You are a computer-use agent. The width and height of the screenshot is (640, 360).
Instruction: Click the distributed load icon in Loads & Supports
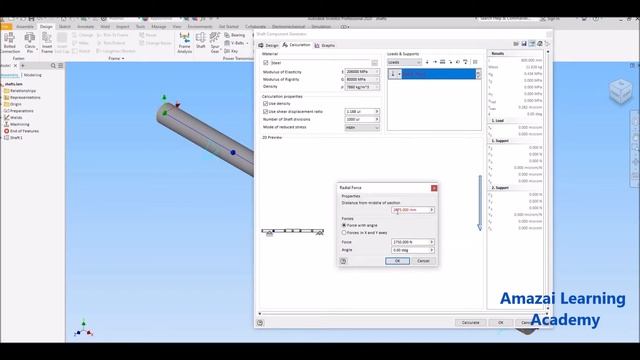click(x=442, y=62)
